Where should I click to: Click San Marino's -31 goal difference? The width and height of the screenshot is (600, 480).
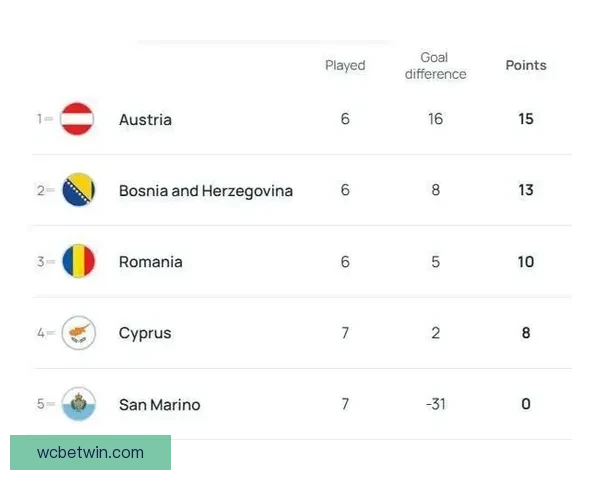435,404
